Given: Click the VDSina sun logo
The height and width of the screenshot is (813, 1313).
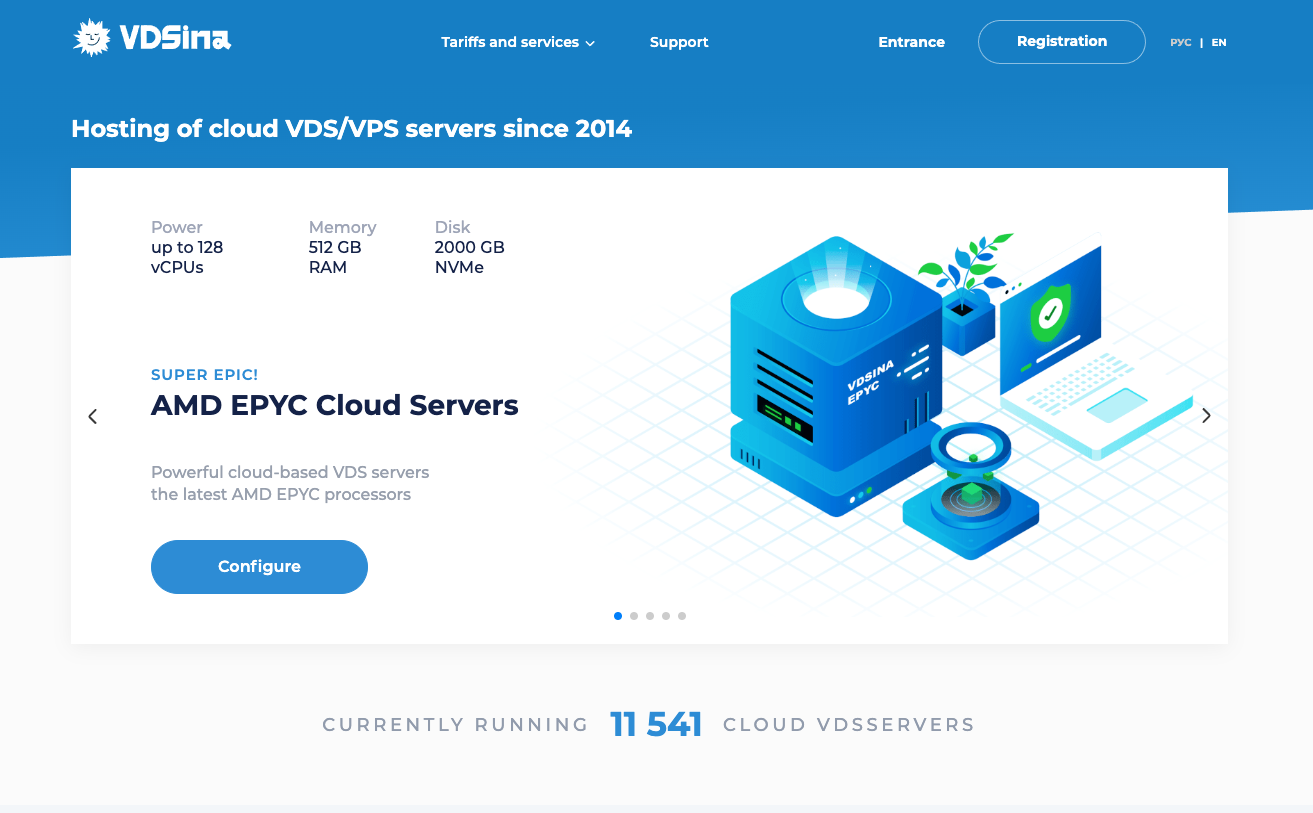Looking at the screenshot, I should coord(92,39).
